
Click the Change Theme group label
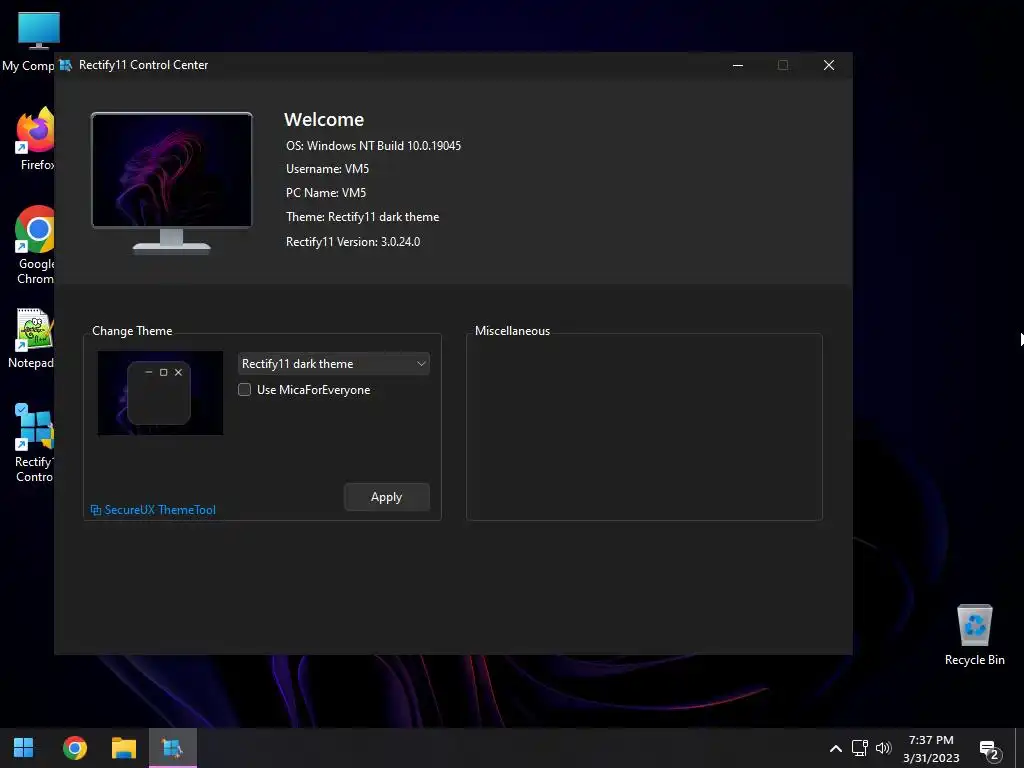click(133, 331)
